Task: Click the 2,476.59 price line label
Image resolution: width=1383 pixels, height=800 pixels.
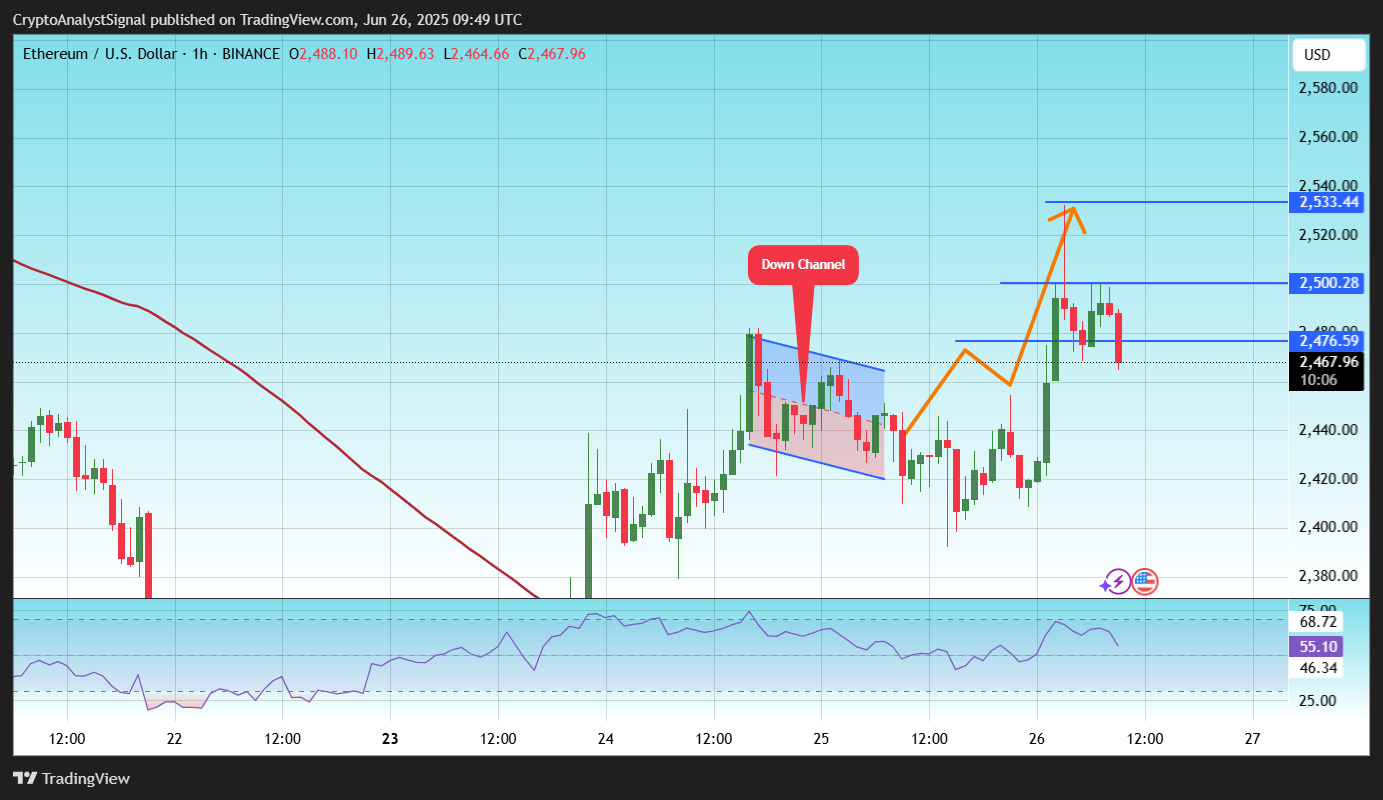Action: click(1329, 341)
